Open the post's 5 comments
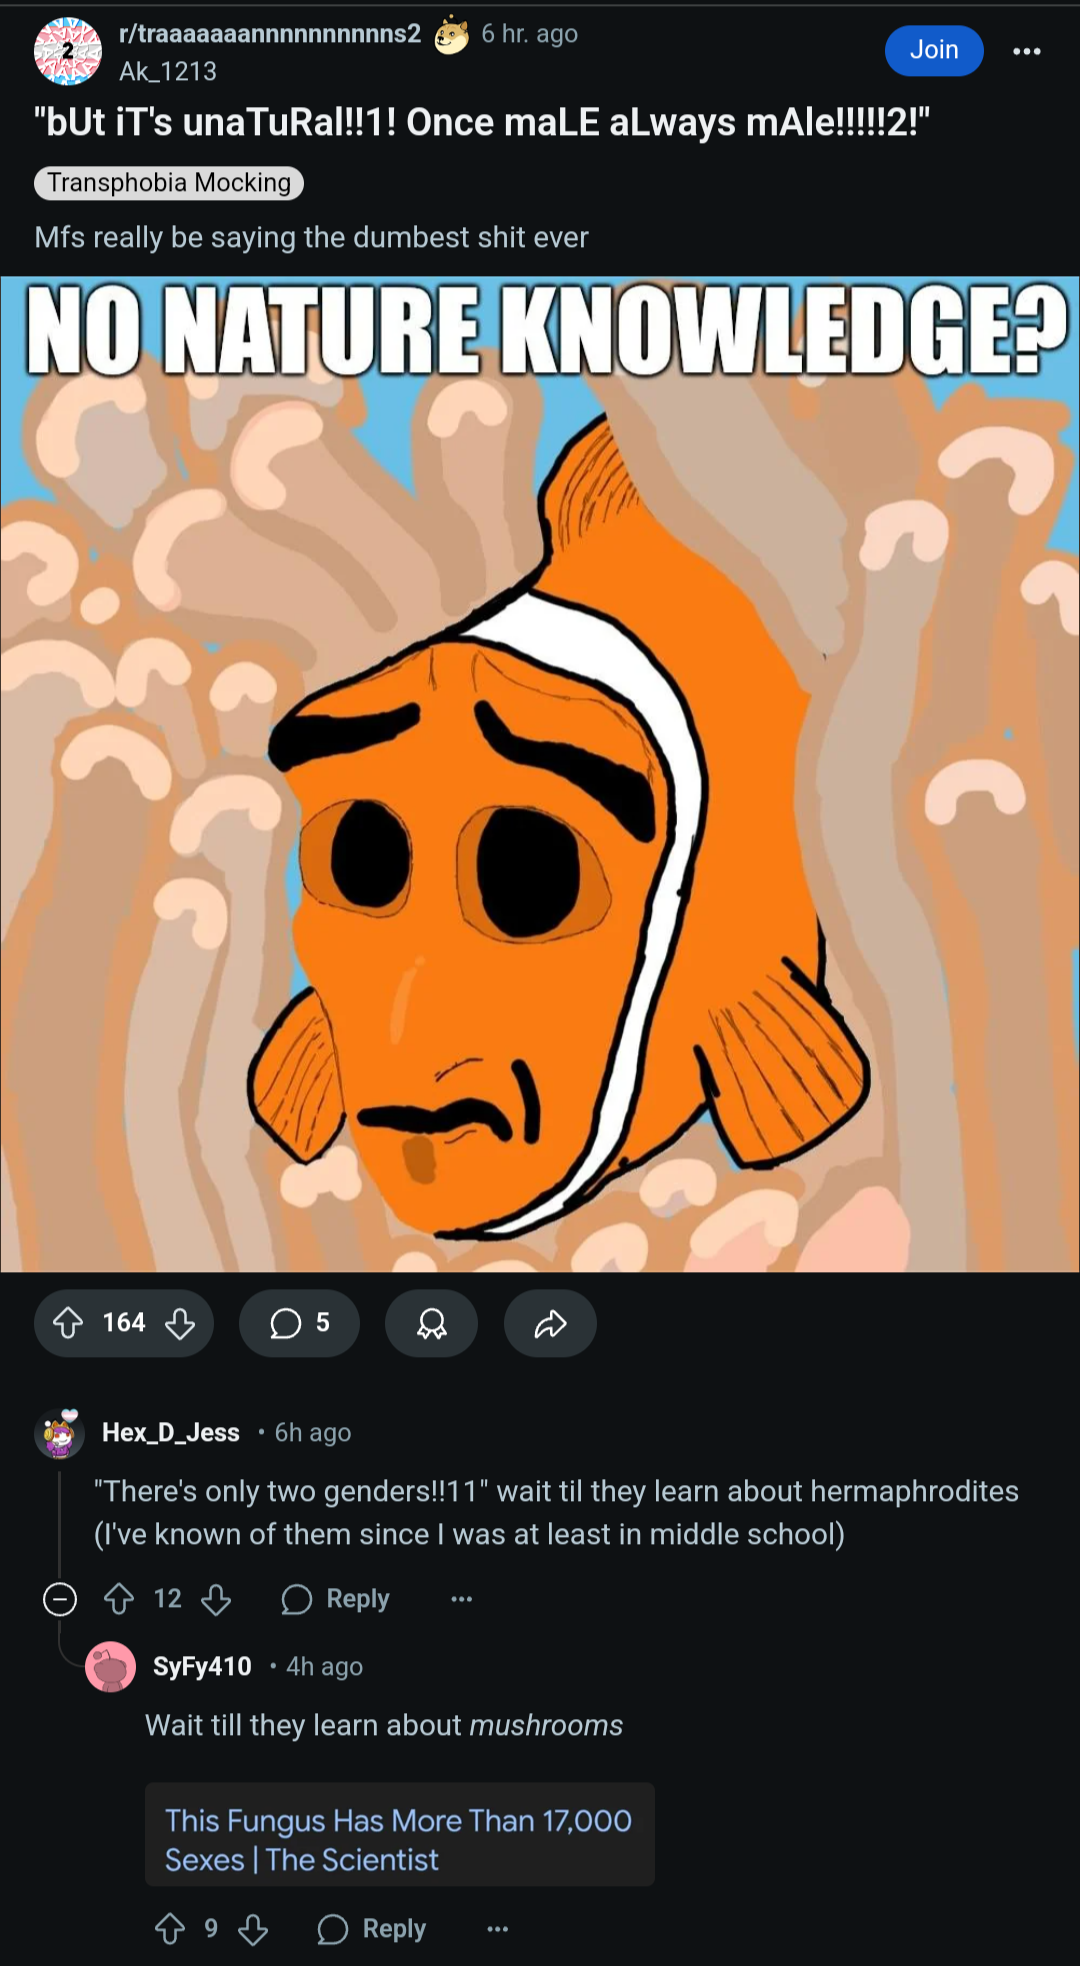The image size is (1080, 1966). coord(299,1323)
